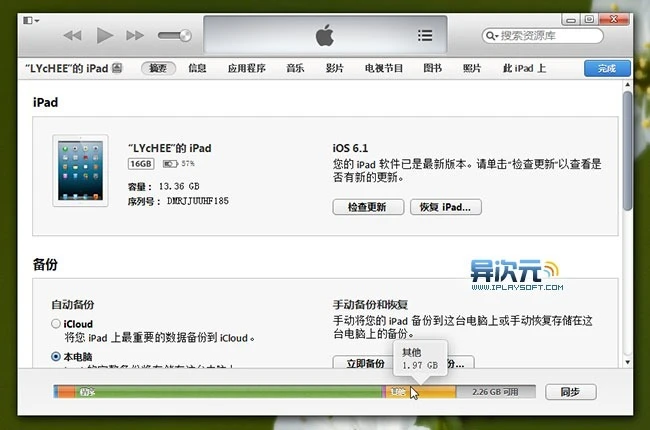Open the 照片 tab
This screenshot has height=430, width=650.
pyautogui.click(x=472, y=68)
